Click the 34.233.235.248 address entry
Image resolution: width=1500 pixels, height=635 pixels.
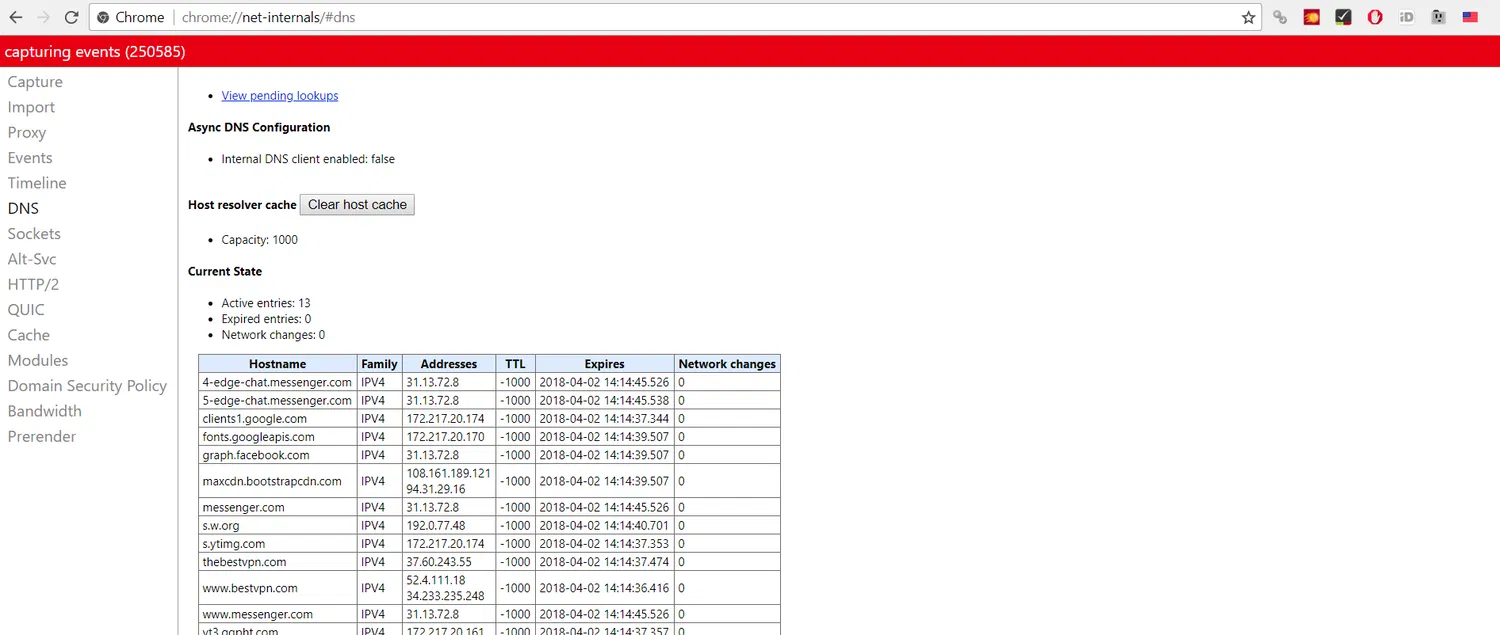[x=445, y=596]
